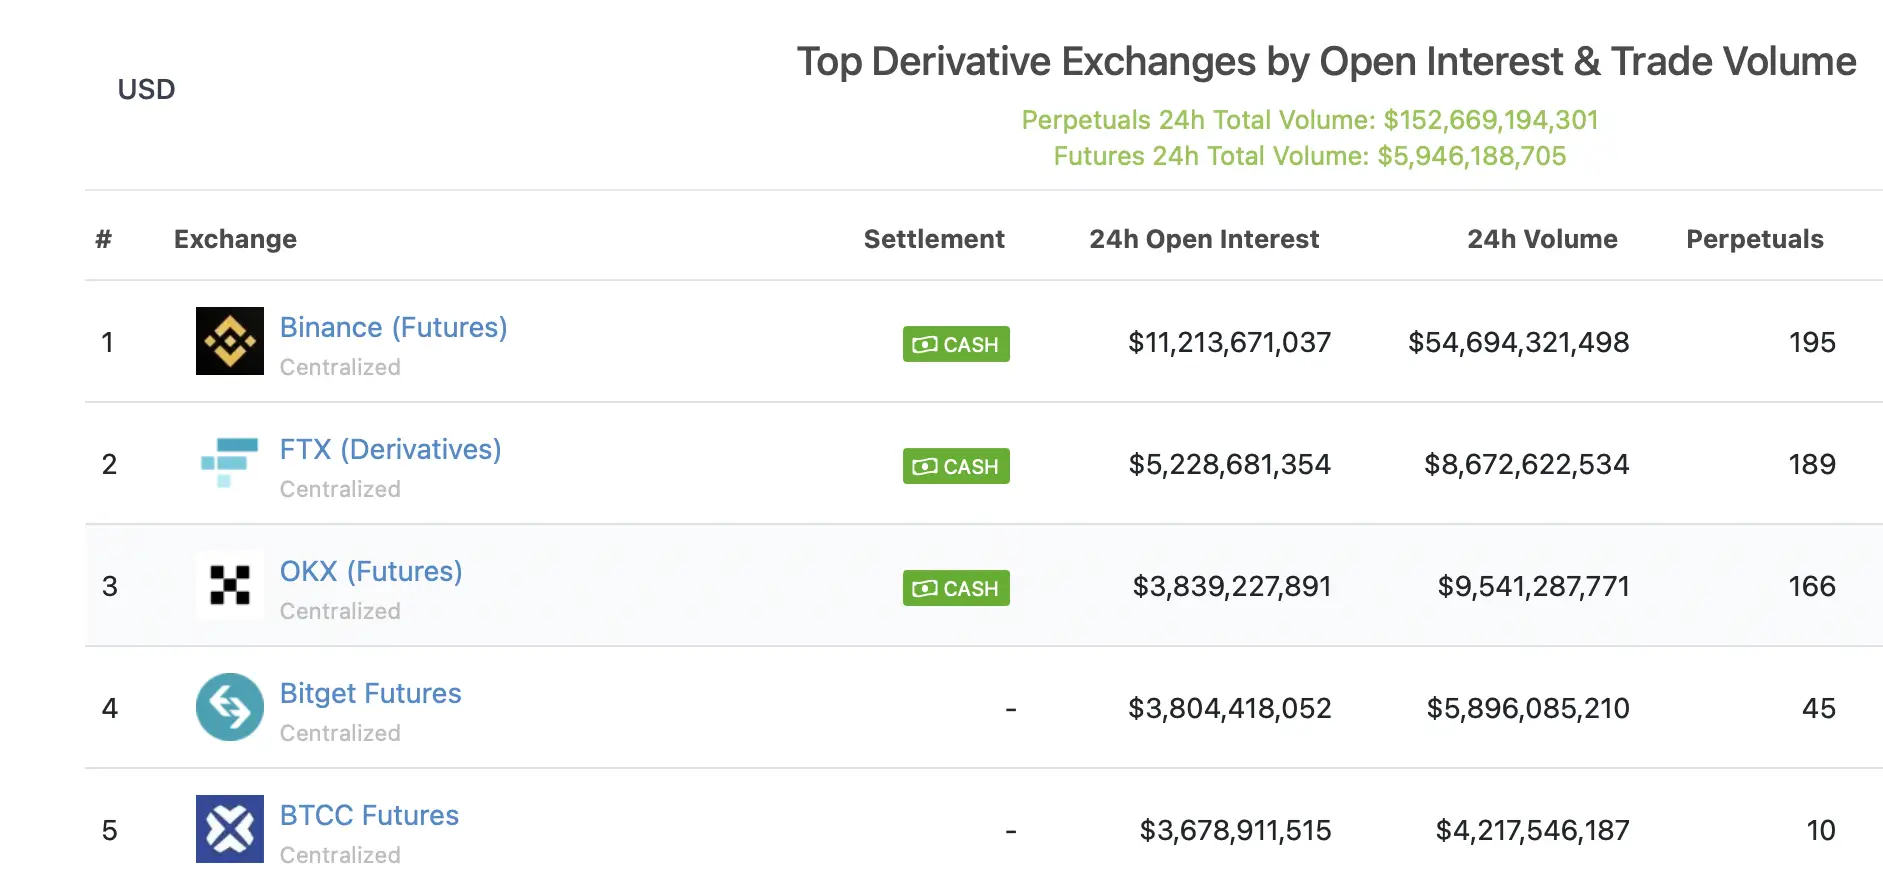The width and height of the screenshot is (1883, 888).
Task: Click the FTX (Derivatives) logo icon
Action: 230,463
